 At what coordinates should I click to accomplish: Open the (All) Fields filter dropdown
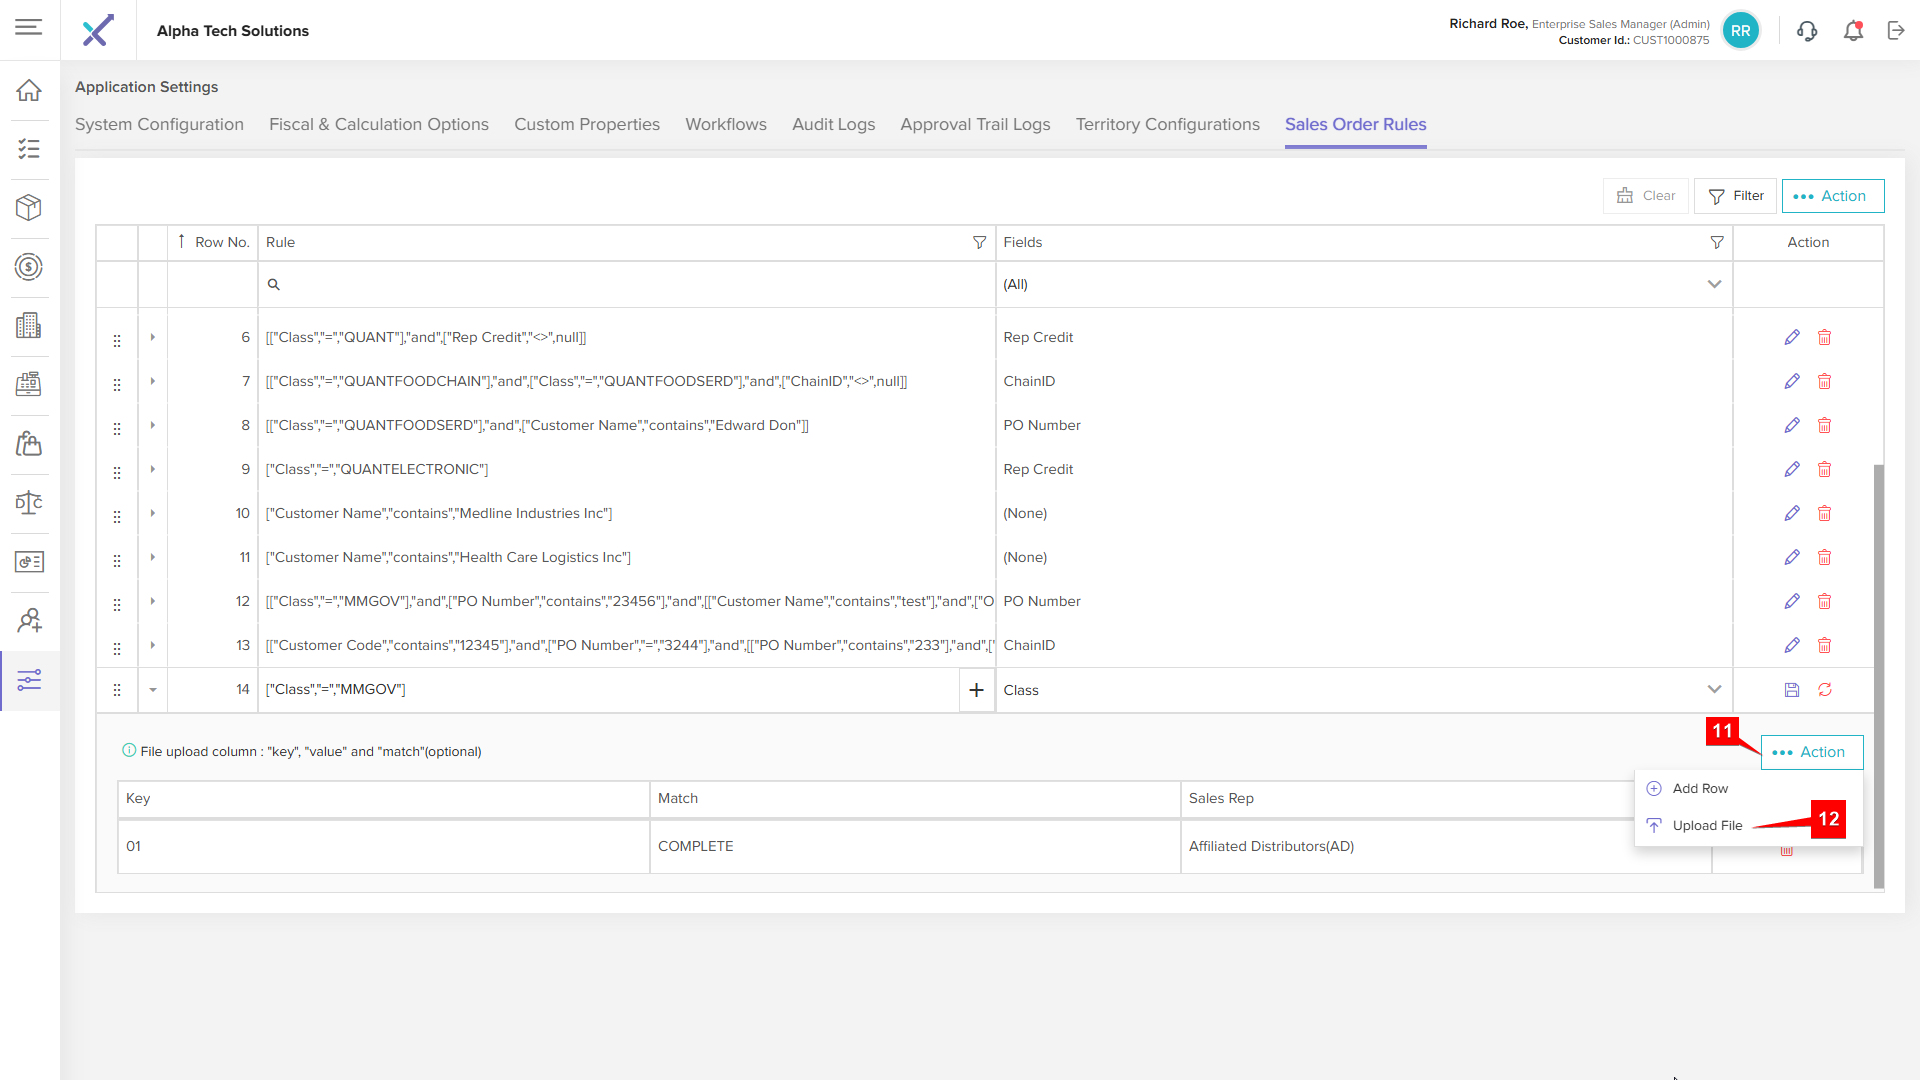point(1714,284)
